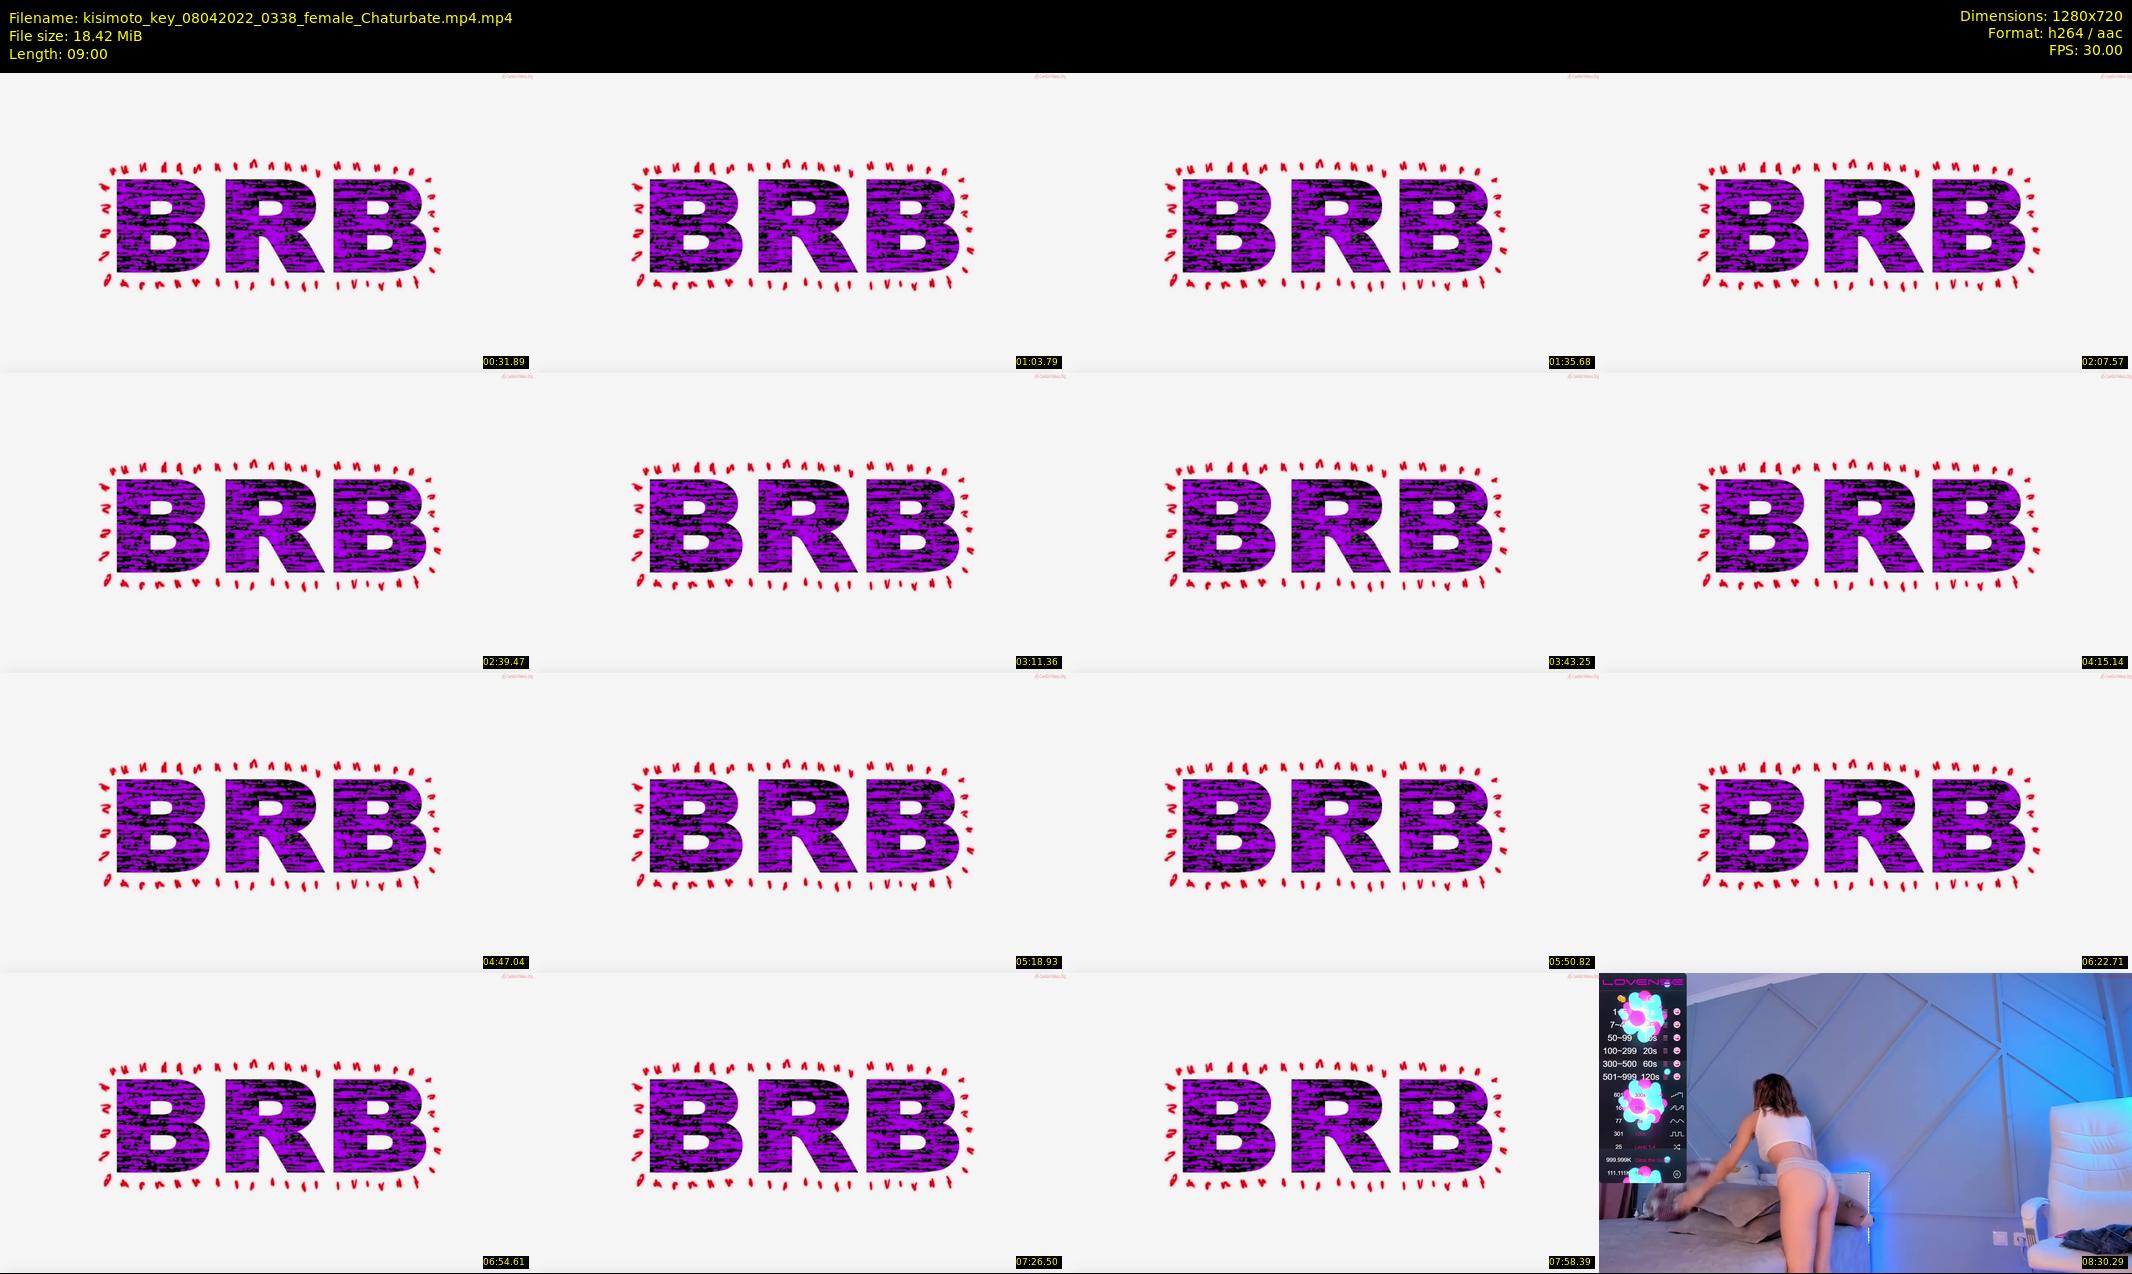Select the BRB frame at 01:03.79
This screenshot has width=2132, height=1274.
click(799, 222)
